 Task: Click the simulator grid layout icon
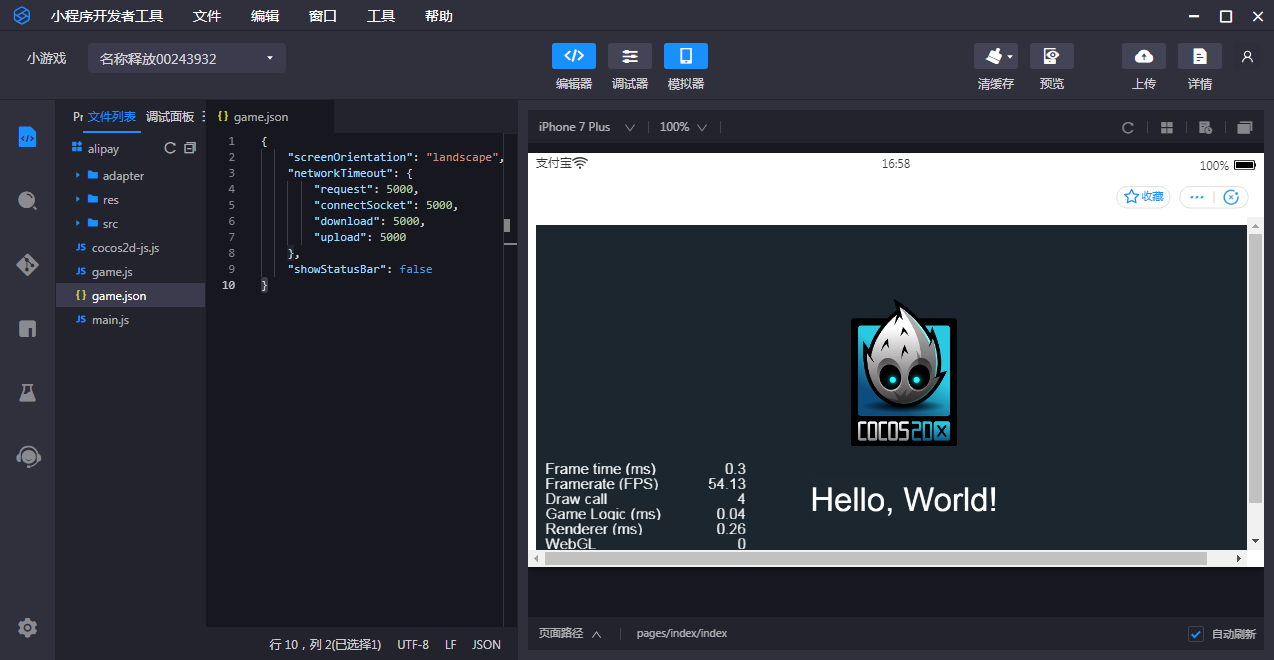tap(1166, 127)
